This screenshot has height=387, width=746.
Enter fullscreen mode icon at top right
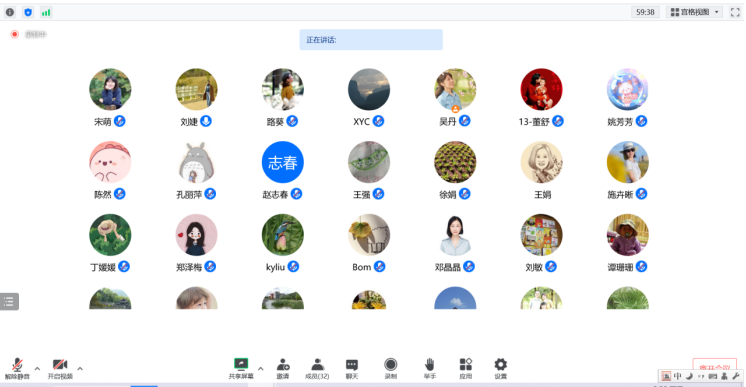735,12
